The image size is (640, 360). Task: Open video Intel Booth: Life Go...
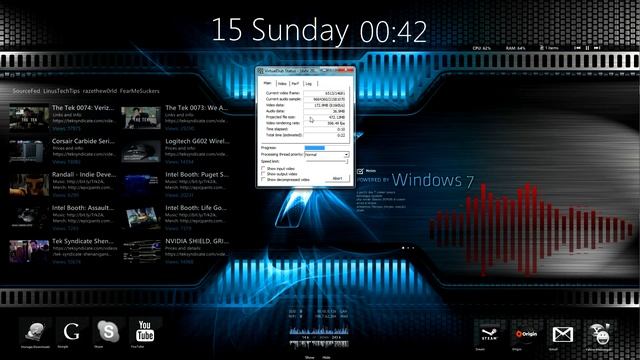[x=196, y=208]
